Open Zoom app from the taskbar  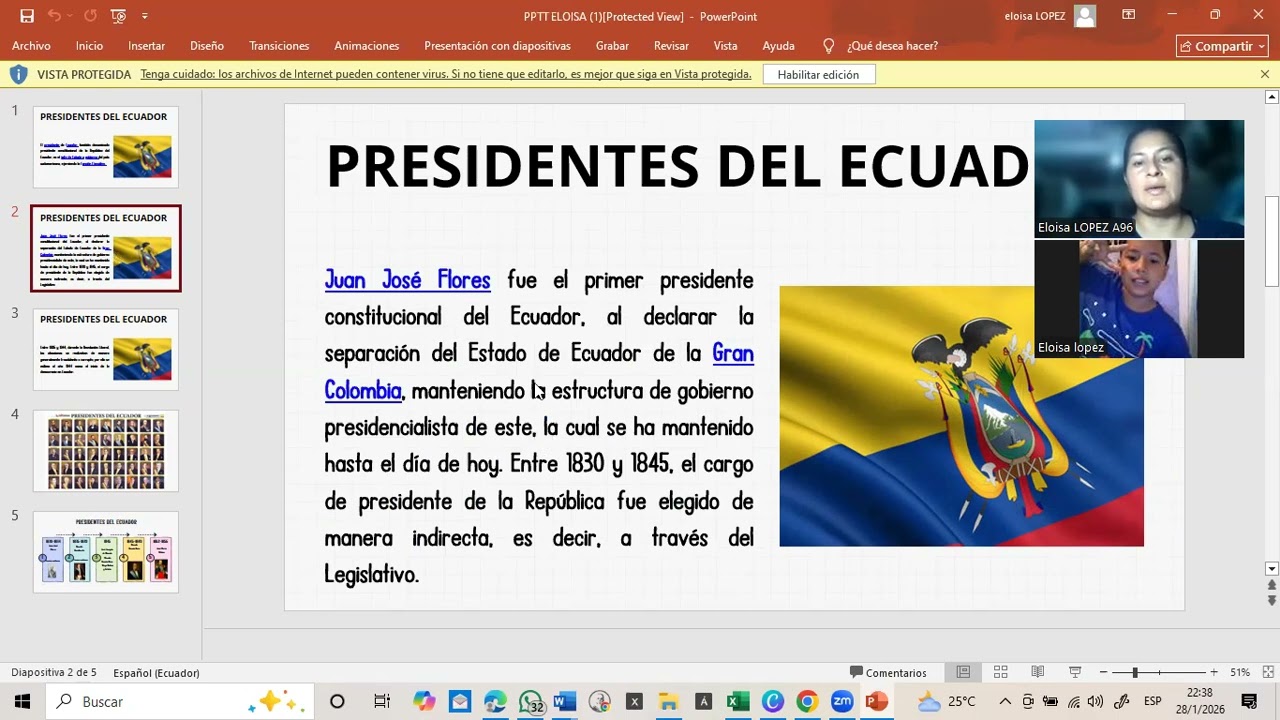(842, 702)
